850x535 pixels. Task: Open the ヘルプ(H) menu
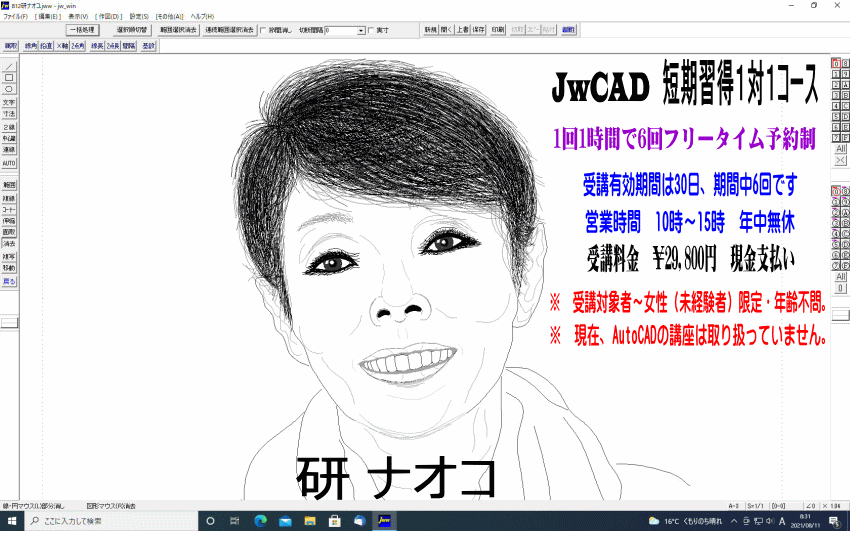click(x=202, y=16)
